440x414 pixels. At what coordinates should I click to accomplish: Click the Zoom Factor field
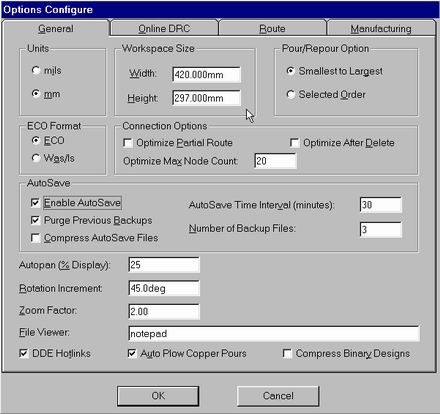click(164, 312)
